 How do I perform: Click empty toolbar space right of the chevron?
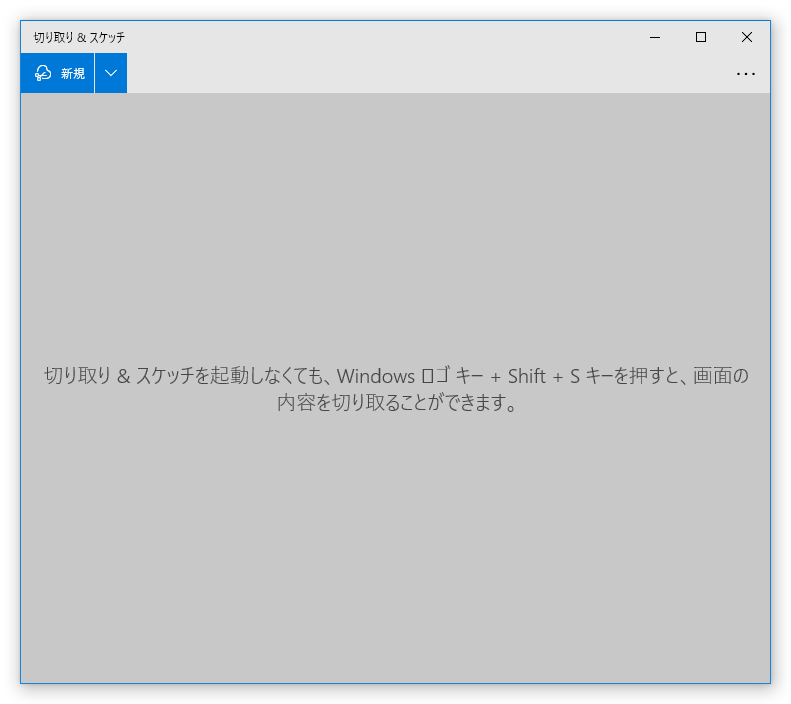pyautogui.click(x=420, y=73)
